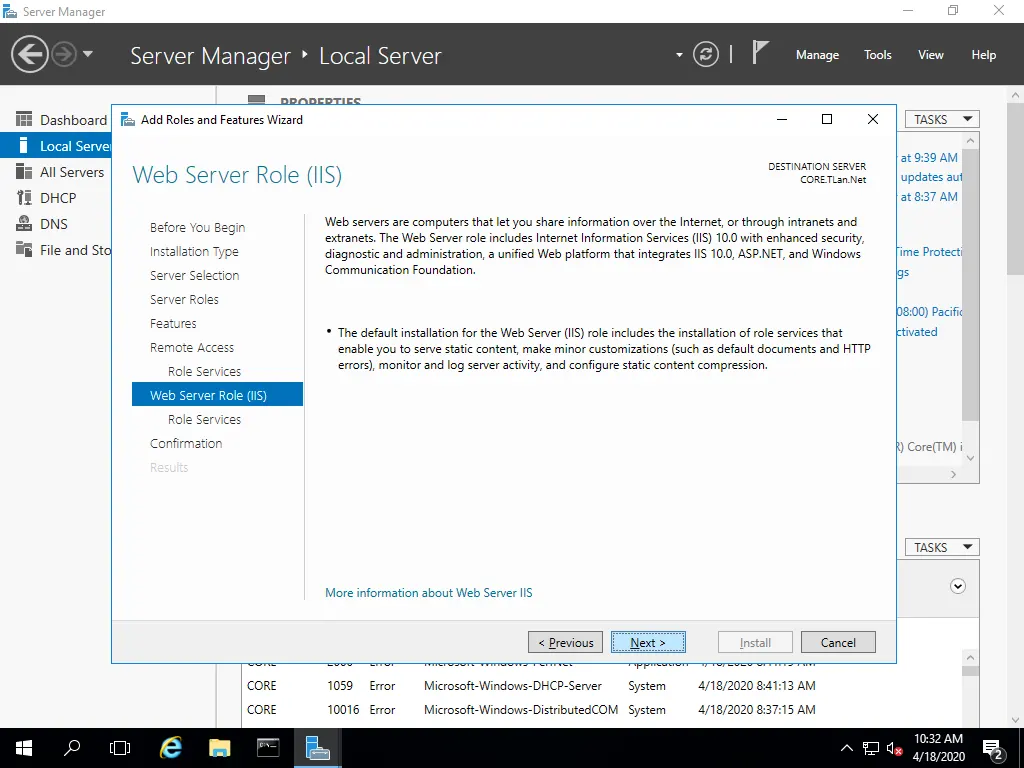Open Role Services under Remote Access

pos(204,371)
